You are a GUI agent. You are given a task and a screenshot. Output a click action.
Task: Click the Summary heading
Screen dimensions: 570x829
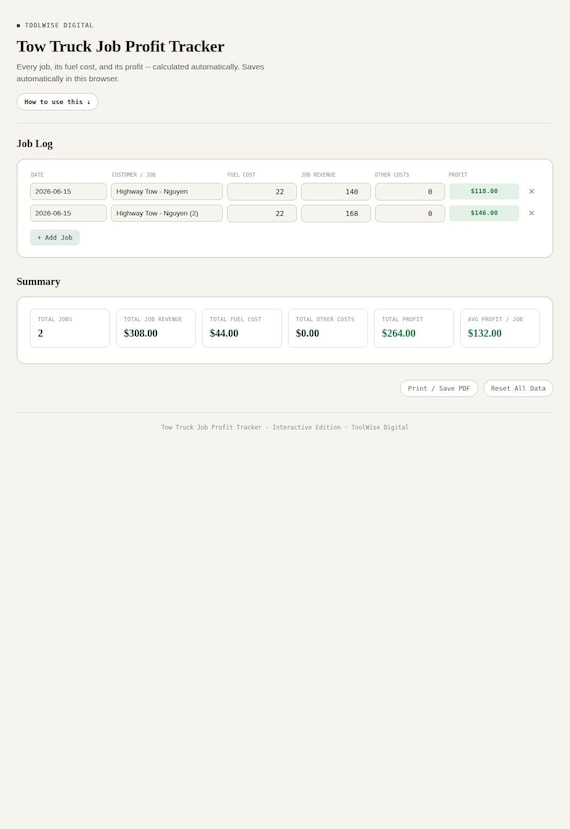click(x=38, y=281)
